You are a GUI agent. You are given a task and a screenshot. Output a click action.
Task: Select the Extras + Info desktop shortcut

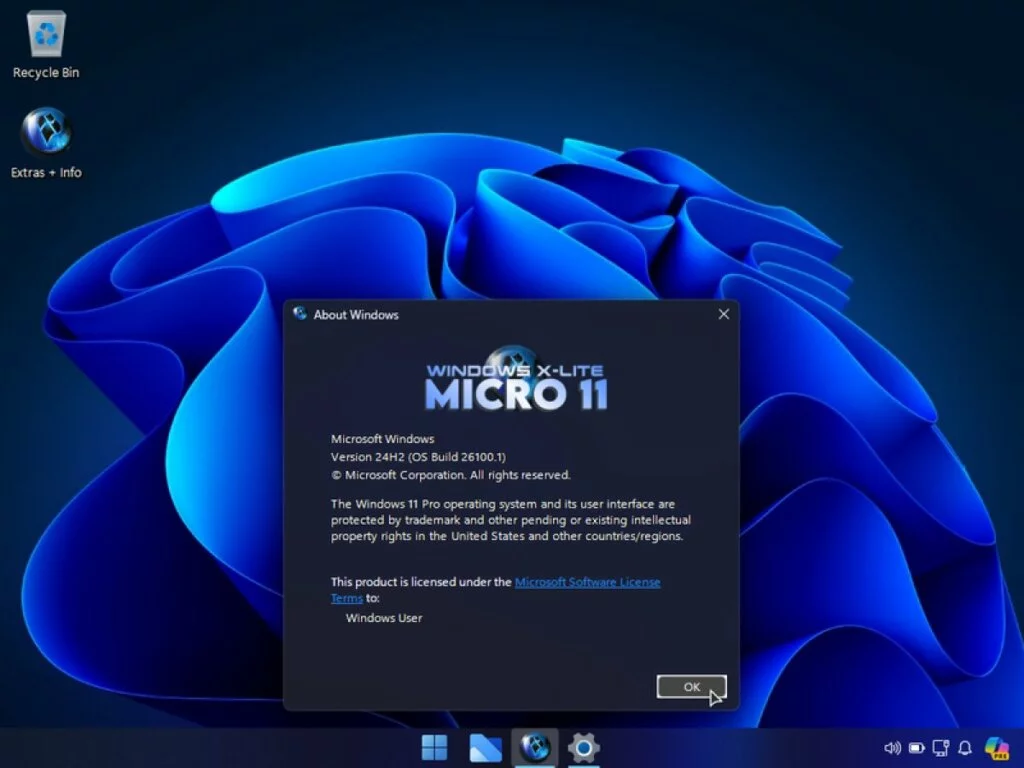point(46,133)
